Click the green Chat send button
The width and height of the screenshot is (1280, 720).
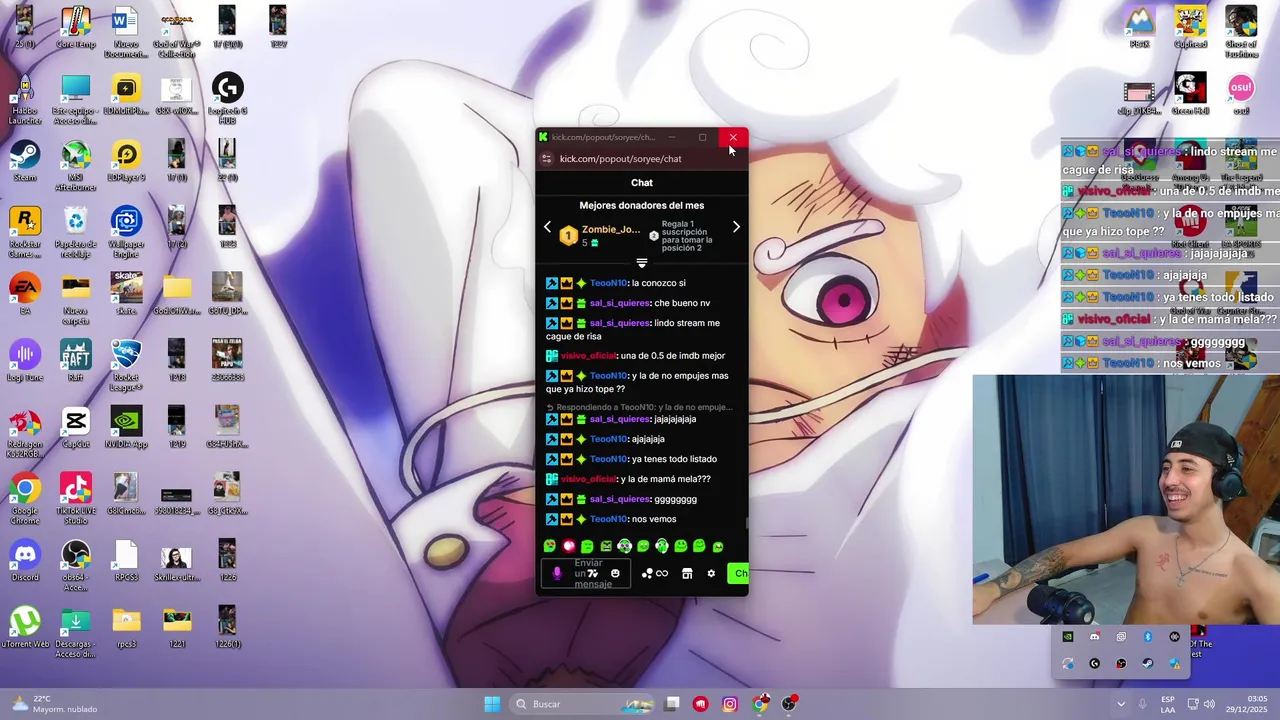(x=739, y=573)
